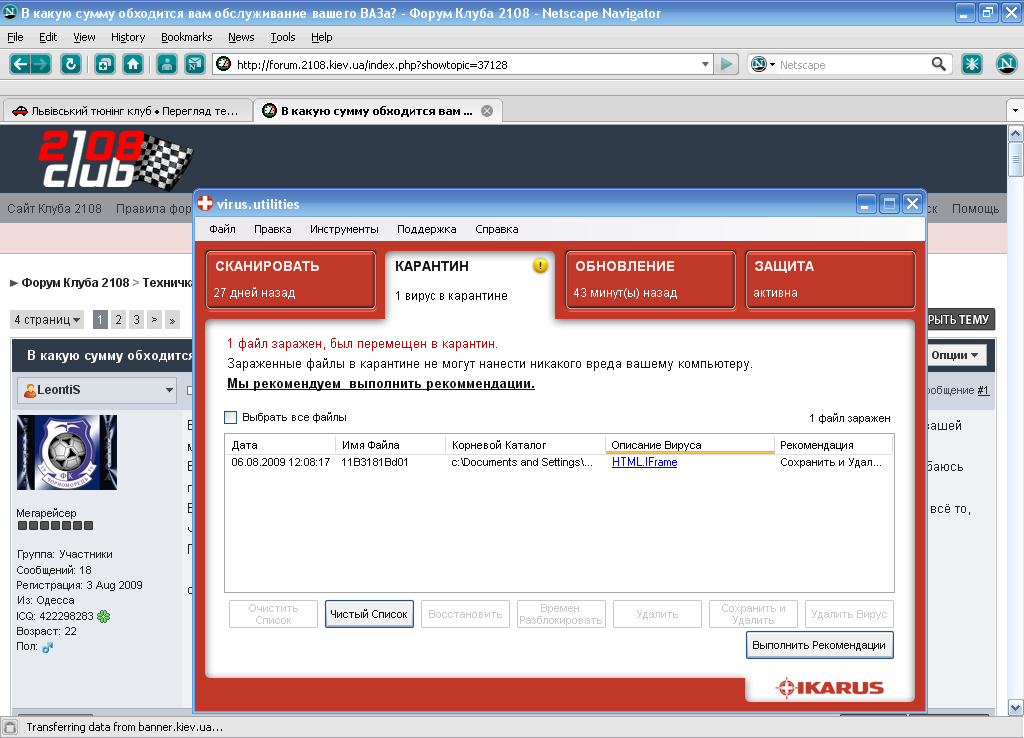The width and height of the screenshot is (1024, 738).
Task: Click the Мы рекомендуем выполнить рекомендации link
Action: point(381,383)
